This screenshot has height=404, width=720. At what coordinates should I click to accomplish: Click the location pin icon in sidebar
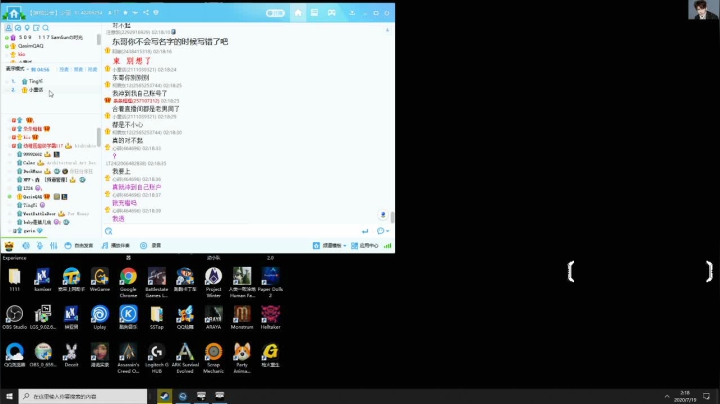pyautogui.click(x=27, y=28)
